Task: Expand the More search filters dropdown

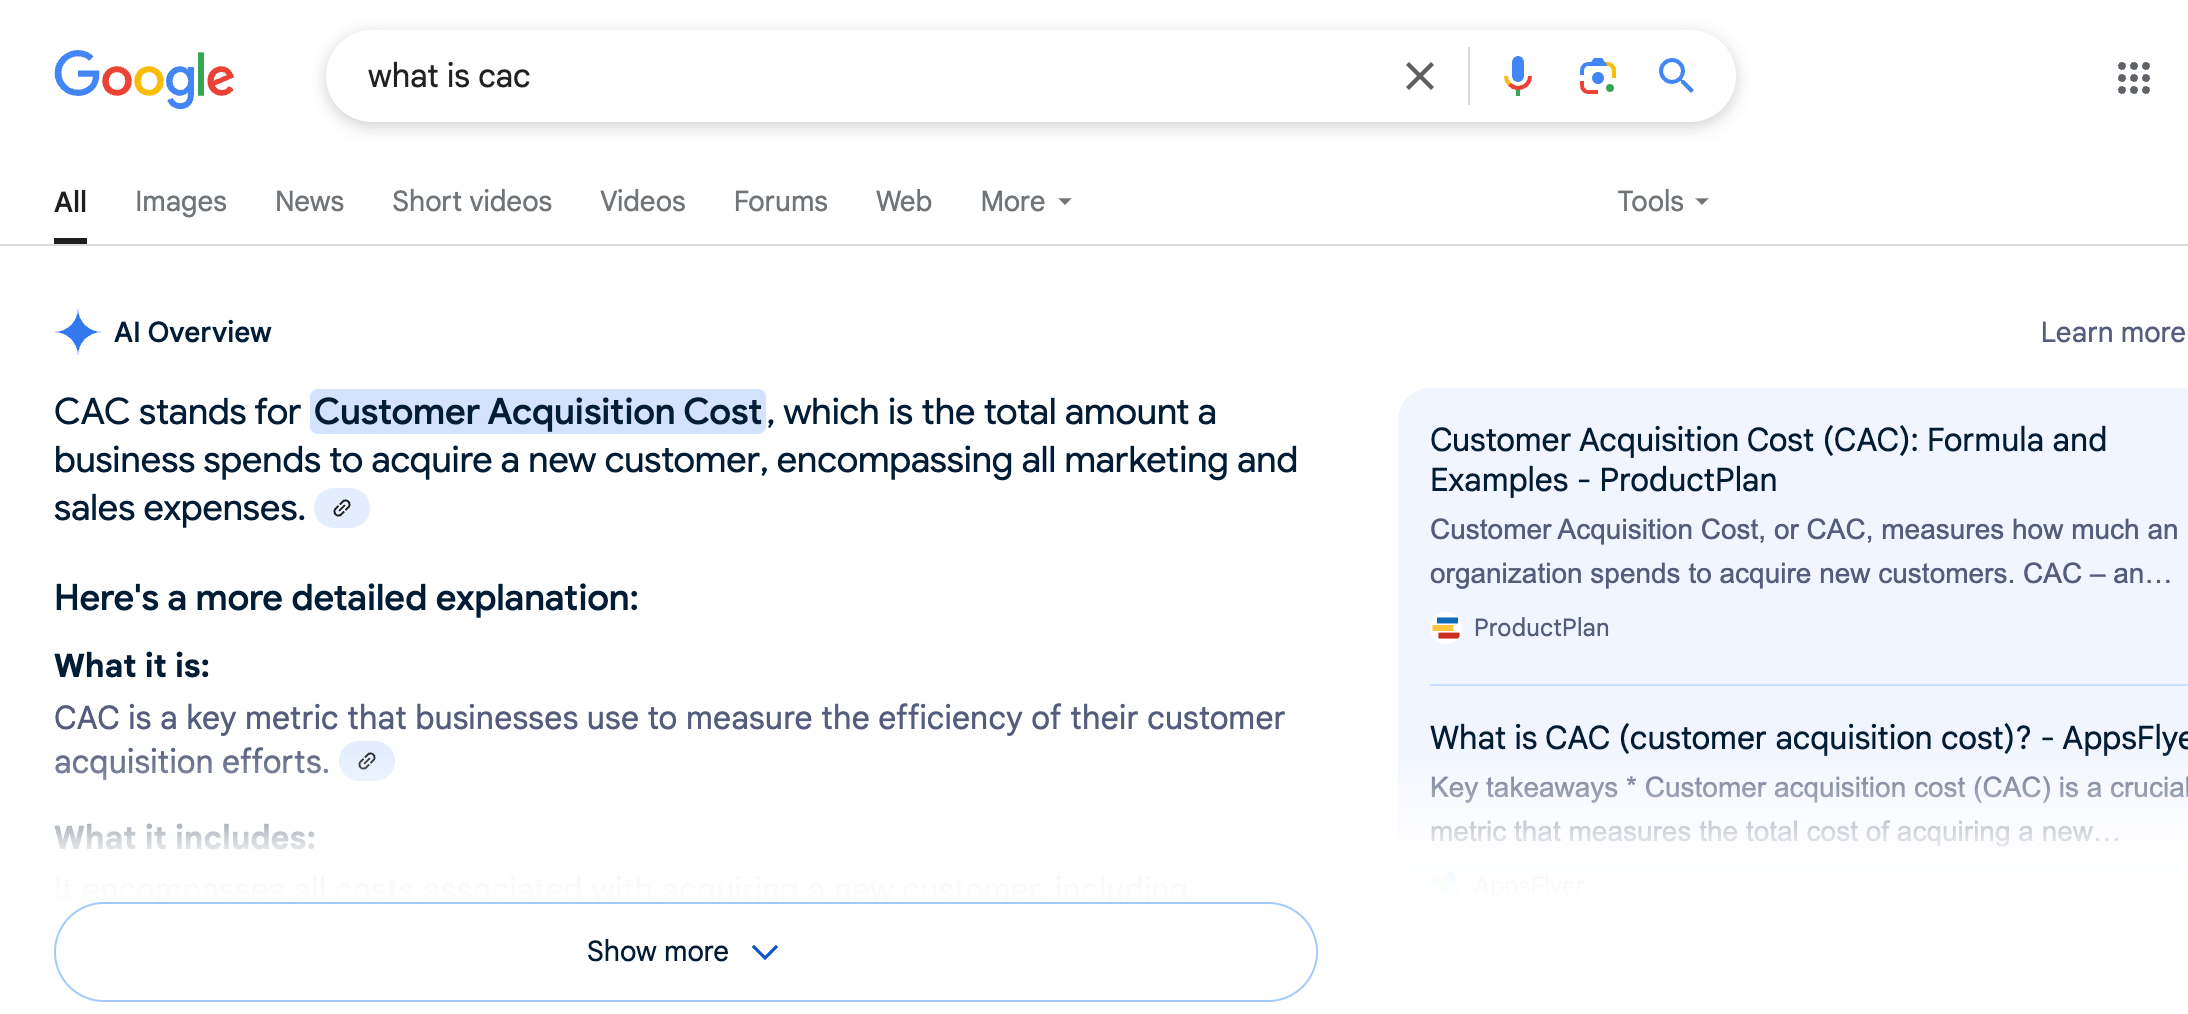Action: 1025,201
